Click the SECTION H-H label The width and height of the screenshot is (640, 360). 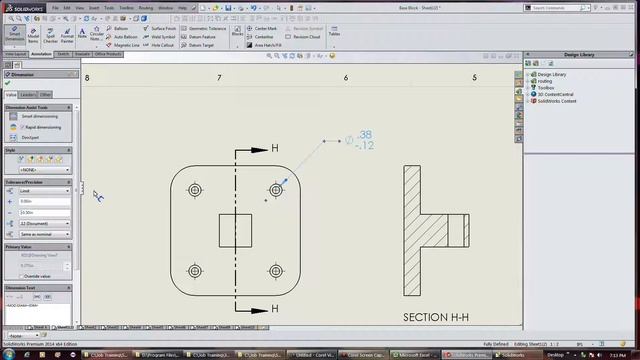(436, 317)
